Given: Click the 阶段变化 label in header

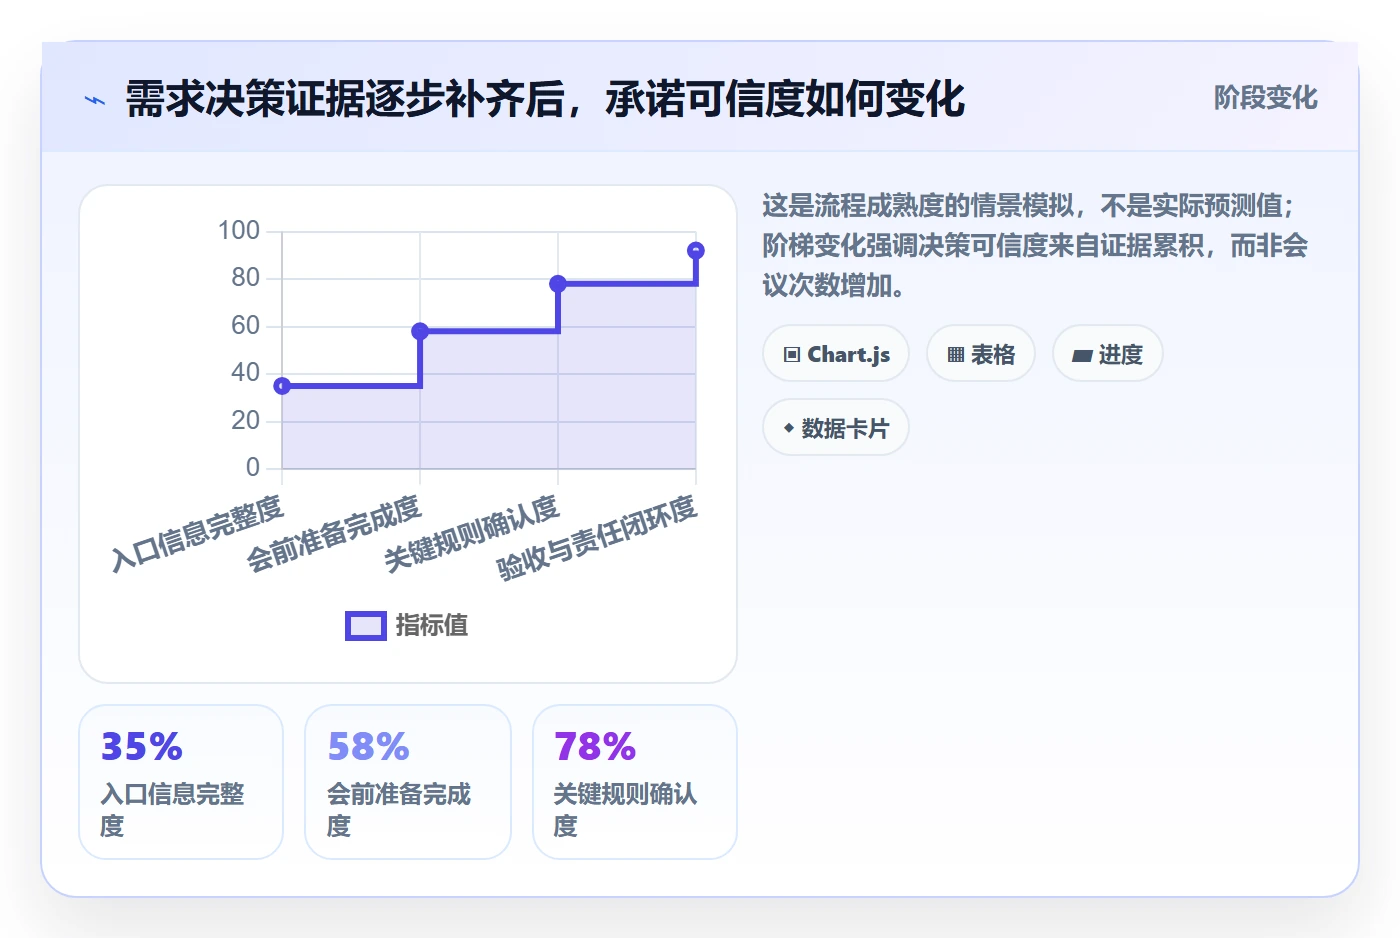Looking at the screenshot, I should pos(1265,98).
